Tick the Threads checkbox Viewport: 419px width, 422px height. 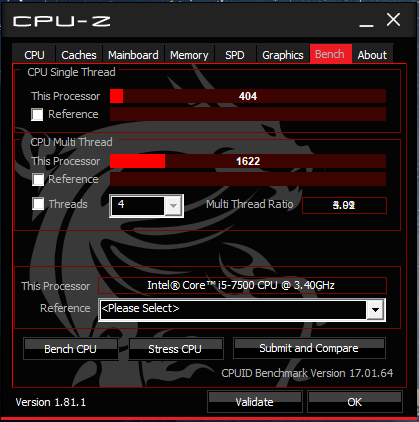[x=38, y=204]
